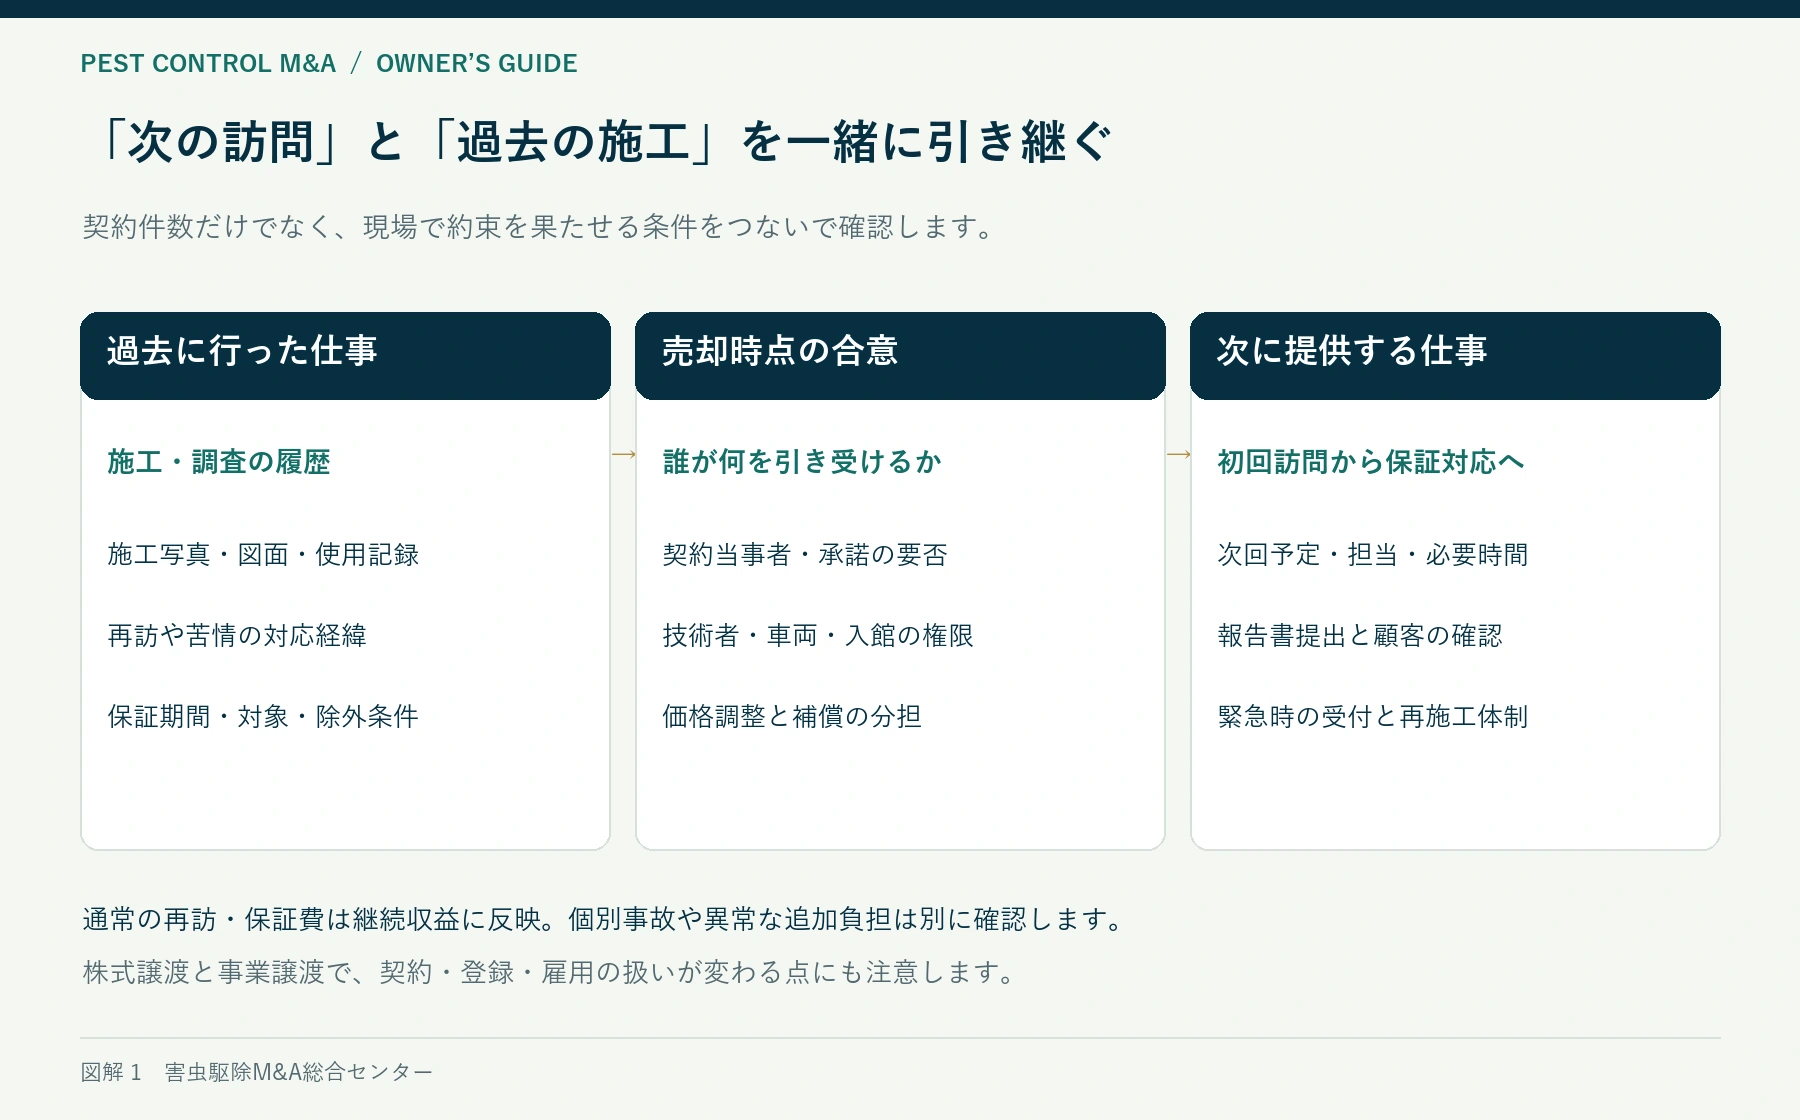Image resolution: width=1800 pixels, height=1120 pixels.
Task: Click the footer caption '図解 1 害虫駆除M&A総合センター'
Action: pos(257,1072)
